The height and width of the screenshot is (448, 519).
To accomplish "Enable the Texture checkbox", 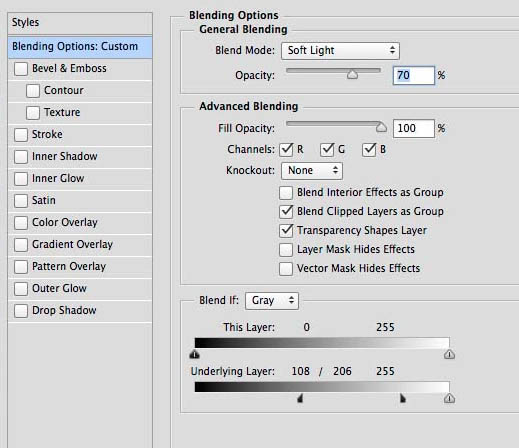I will click(x=33, y=113).
